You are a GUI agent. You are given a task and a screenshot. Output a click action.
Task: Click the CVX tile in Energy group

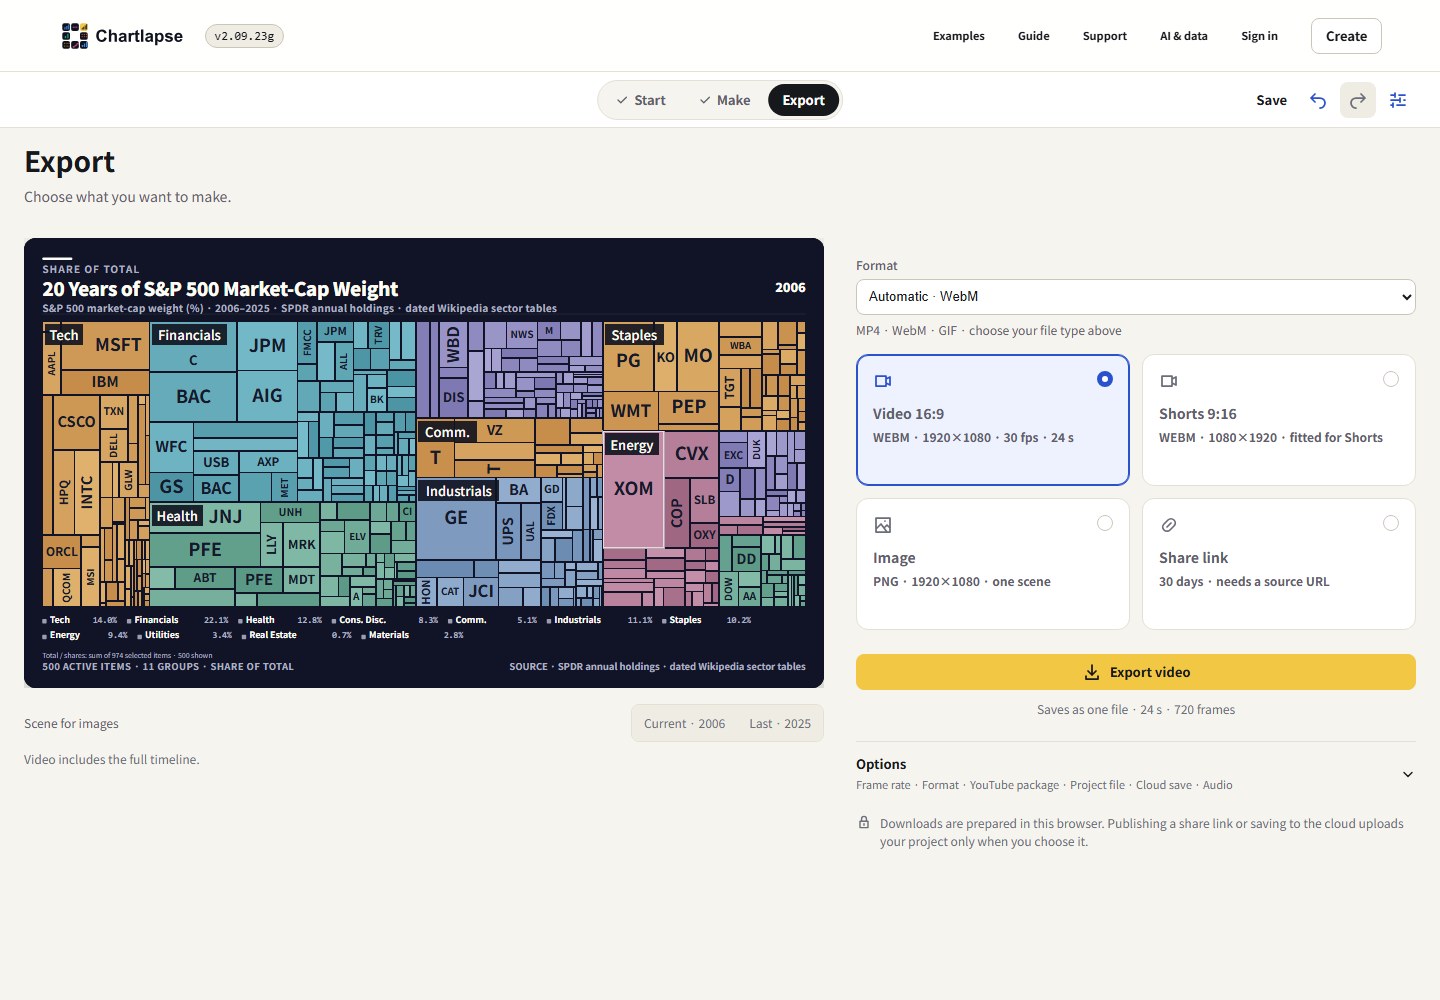pyautogui.click(x=692, y=454)
